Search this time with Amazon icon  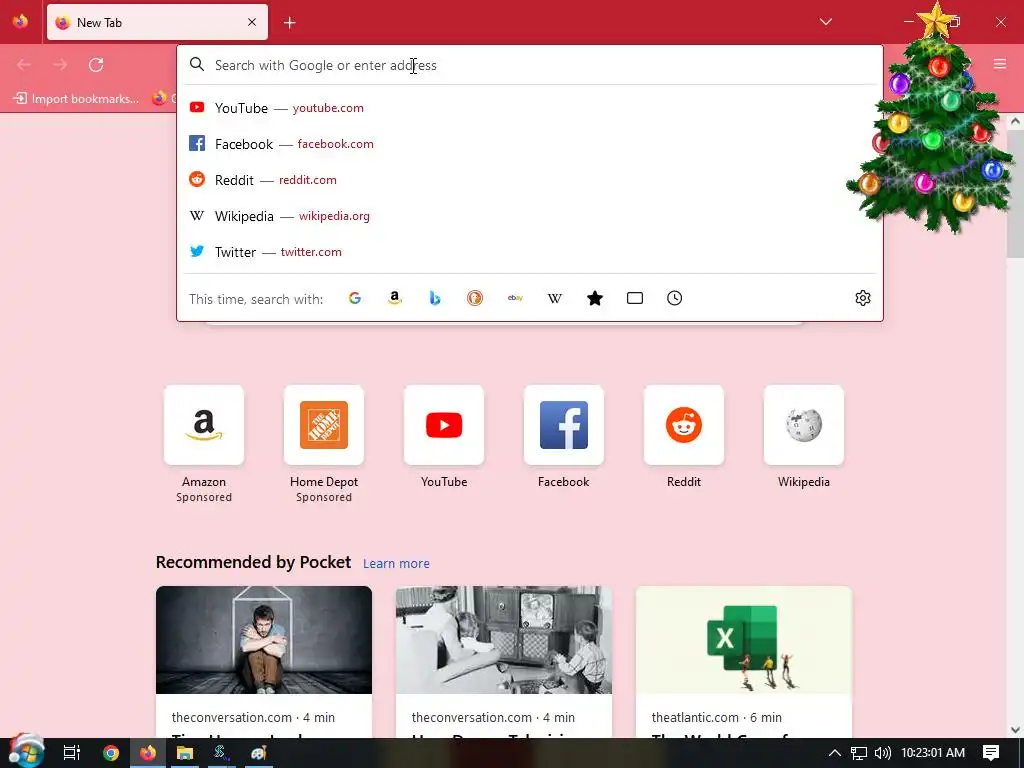(394, 298)
